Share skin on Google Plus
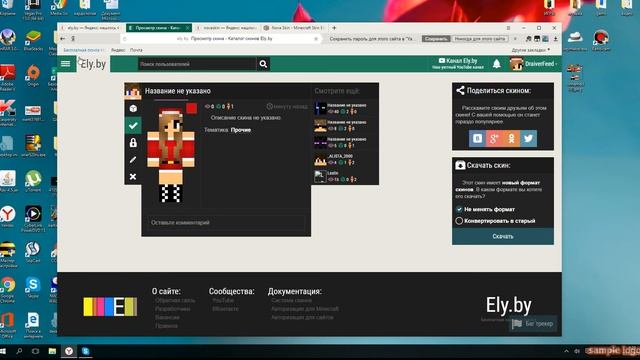Screen dimensions: 640x360 tap(494, 138)
